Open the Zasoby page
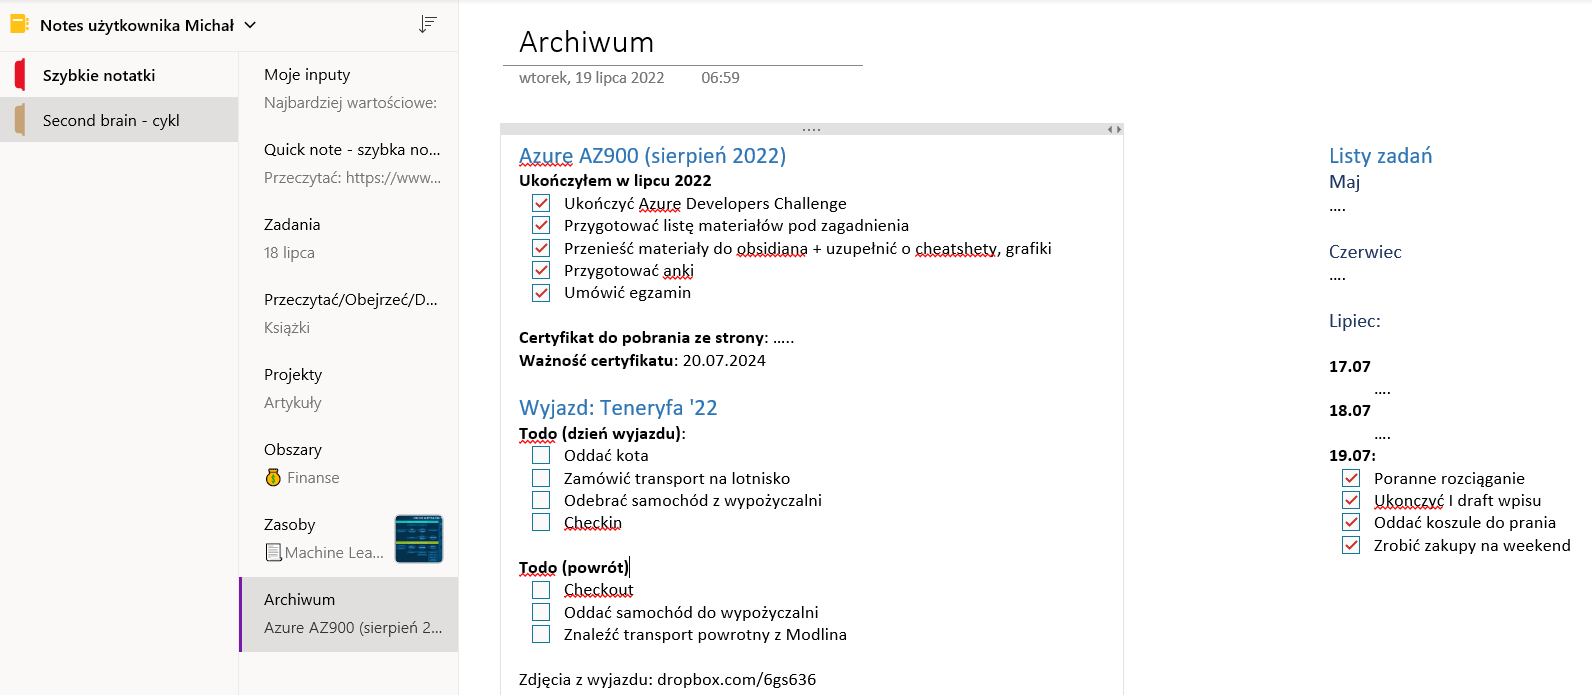 click(349, 539)
